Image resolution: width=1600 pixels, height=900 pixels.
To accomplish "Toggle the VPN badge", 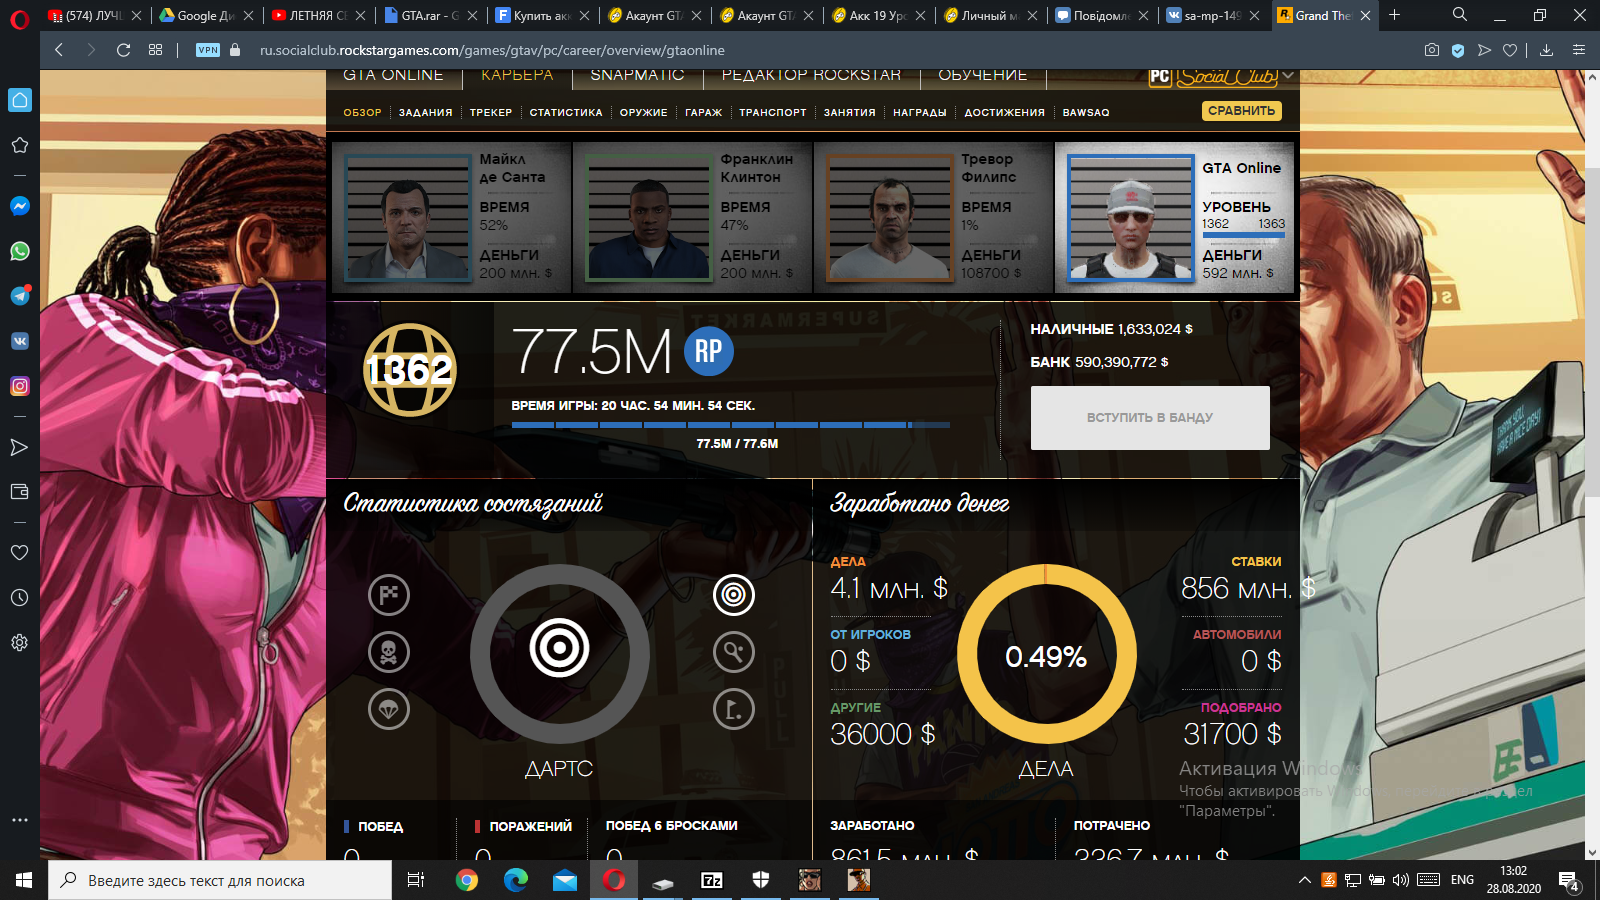I will (x=208, y=50).
